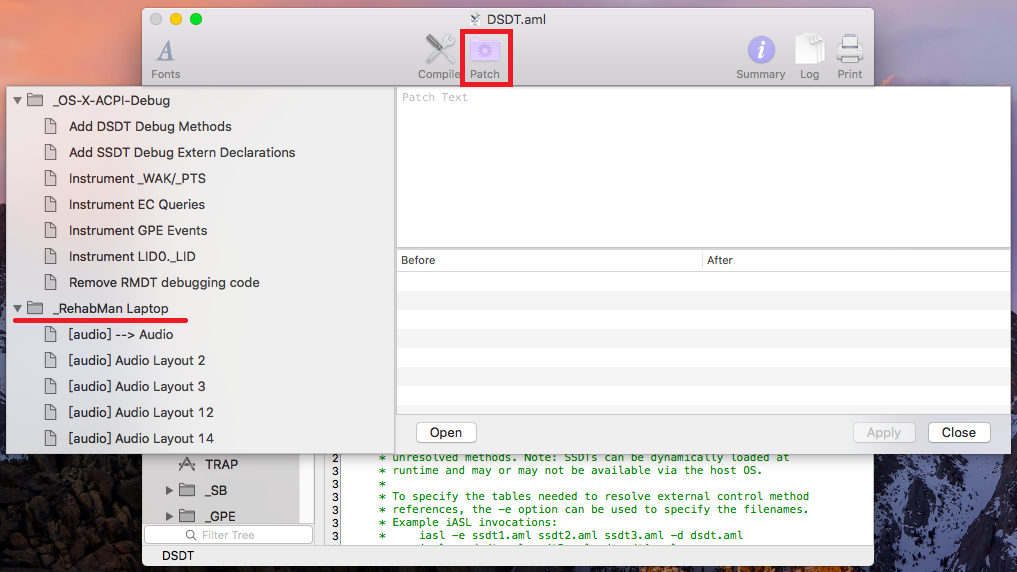The image size is (1017, 572).
Task: Select Add SSDT Debug Extern Declarations
Action: (x=182, y=152)
